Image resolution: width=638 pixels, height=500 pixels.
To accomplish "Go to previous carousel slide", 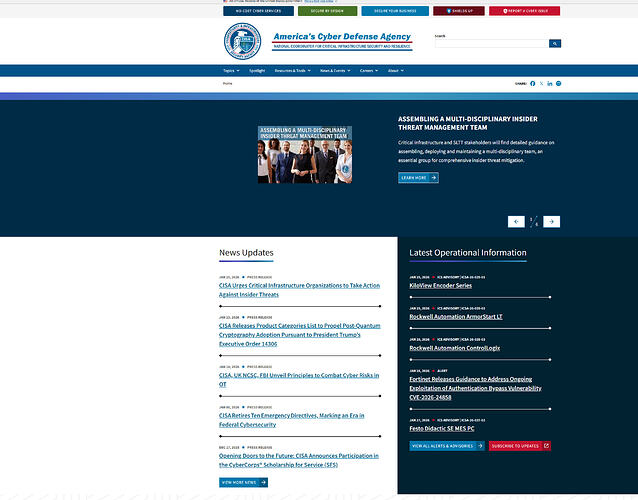I will [516, 221].
